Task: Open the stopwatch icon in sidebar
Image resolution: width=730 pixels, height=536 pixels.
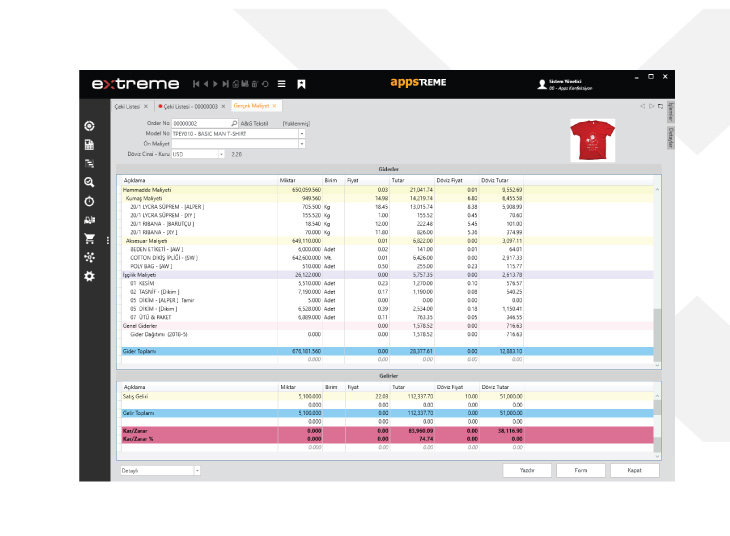Action: click(89, 201)
